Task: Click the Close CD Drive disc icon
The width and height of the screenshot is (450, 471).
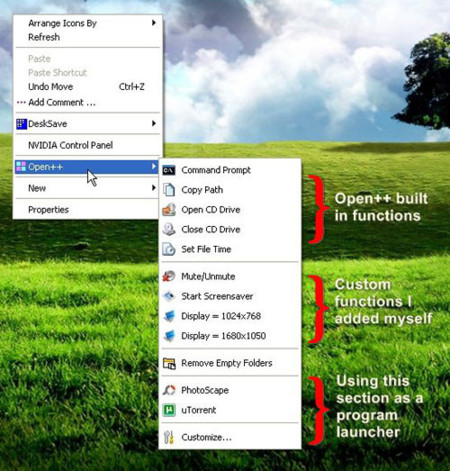Action: 169,229
